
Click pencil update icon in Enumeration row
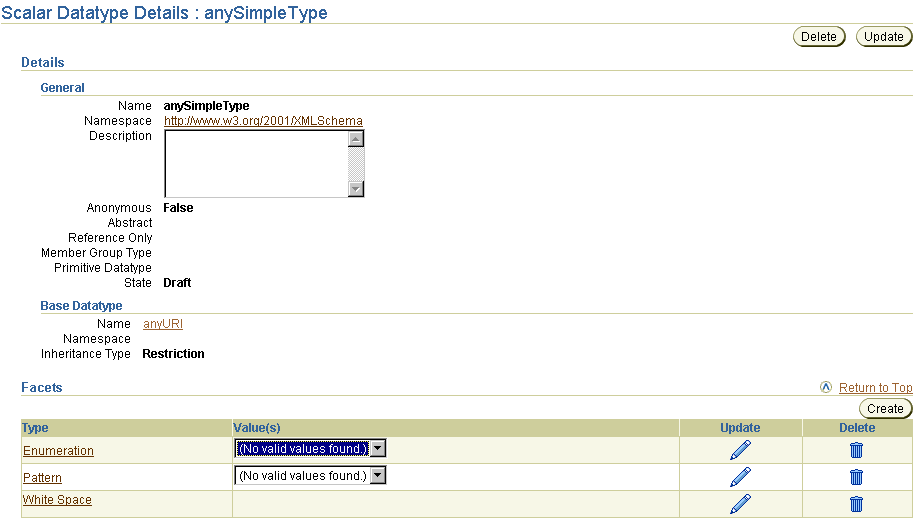[740, 450]
